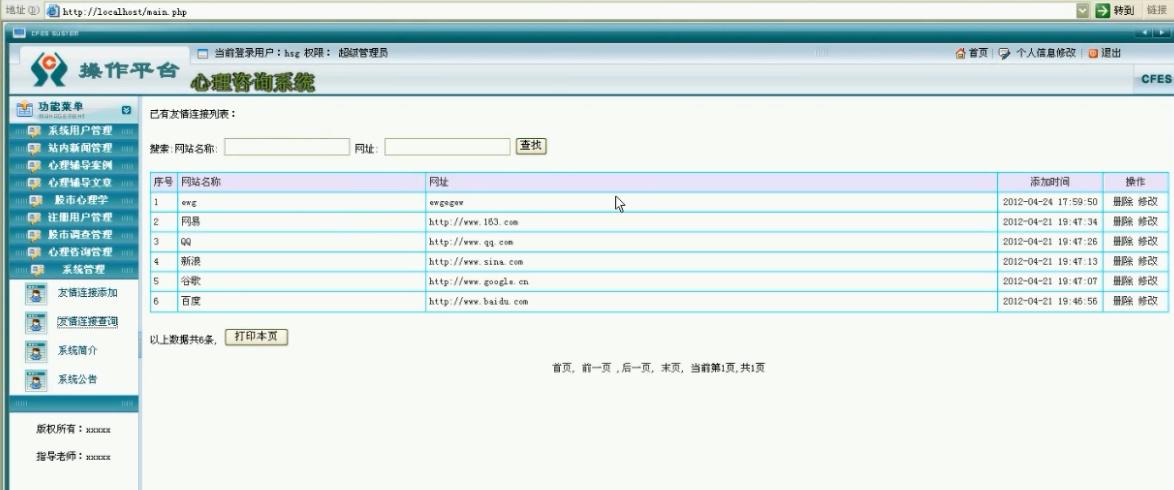The image size is (1174, 490).
Task: Click the icon on 站内新闻管理 bar
Action: pos(34,148)
